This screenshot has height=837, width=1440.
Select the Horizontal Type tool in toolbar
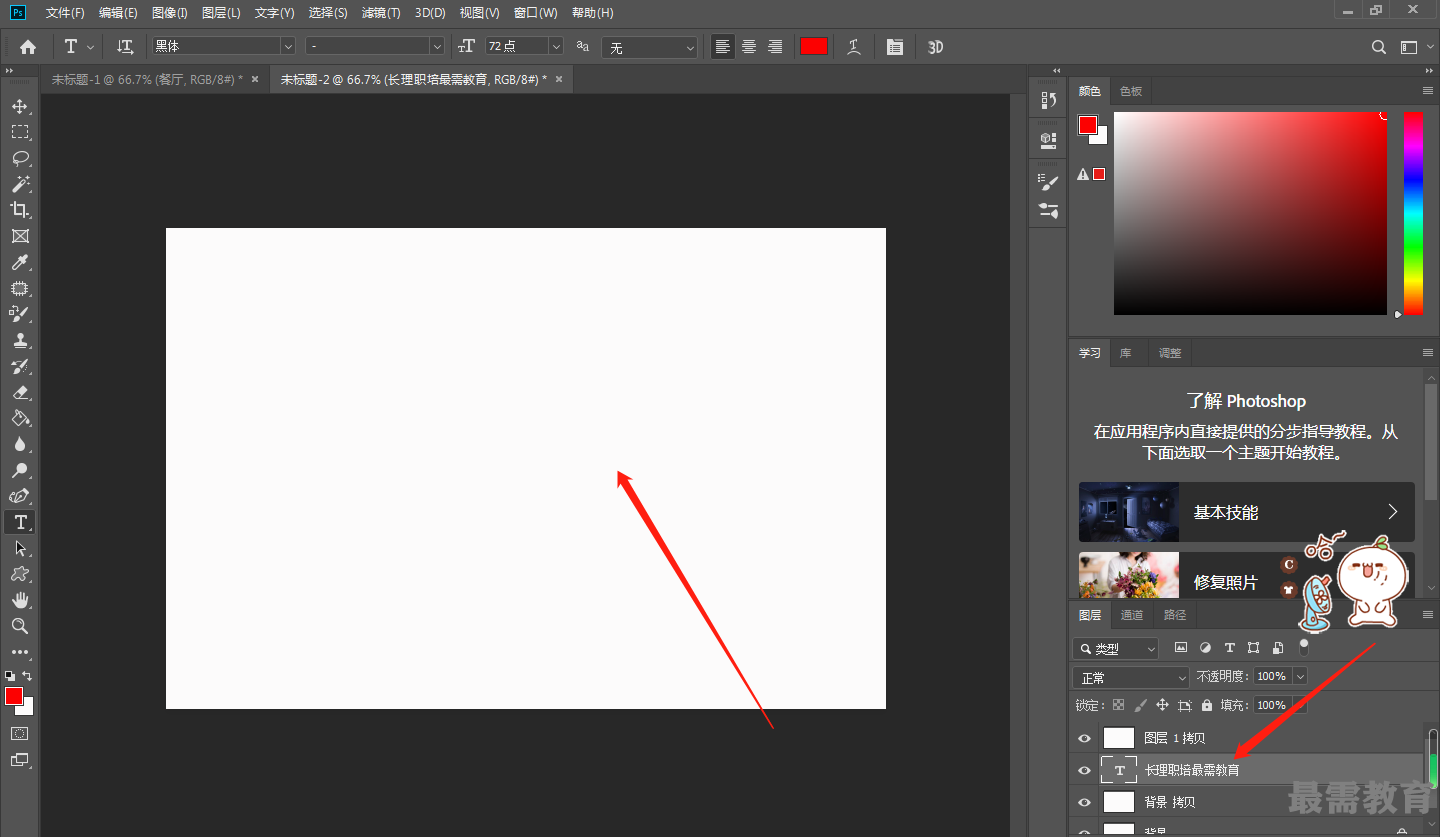[20, 522]
